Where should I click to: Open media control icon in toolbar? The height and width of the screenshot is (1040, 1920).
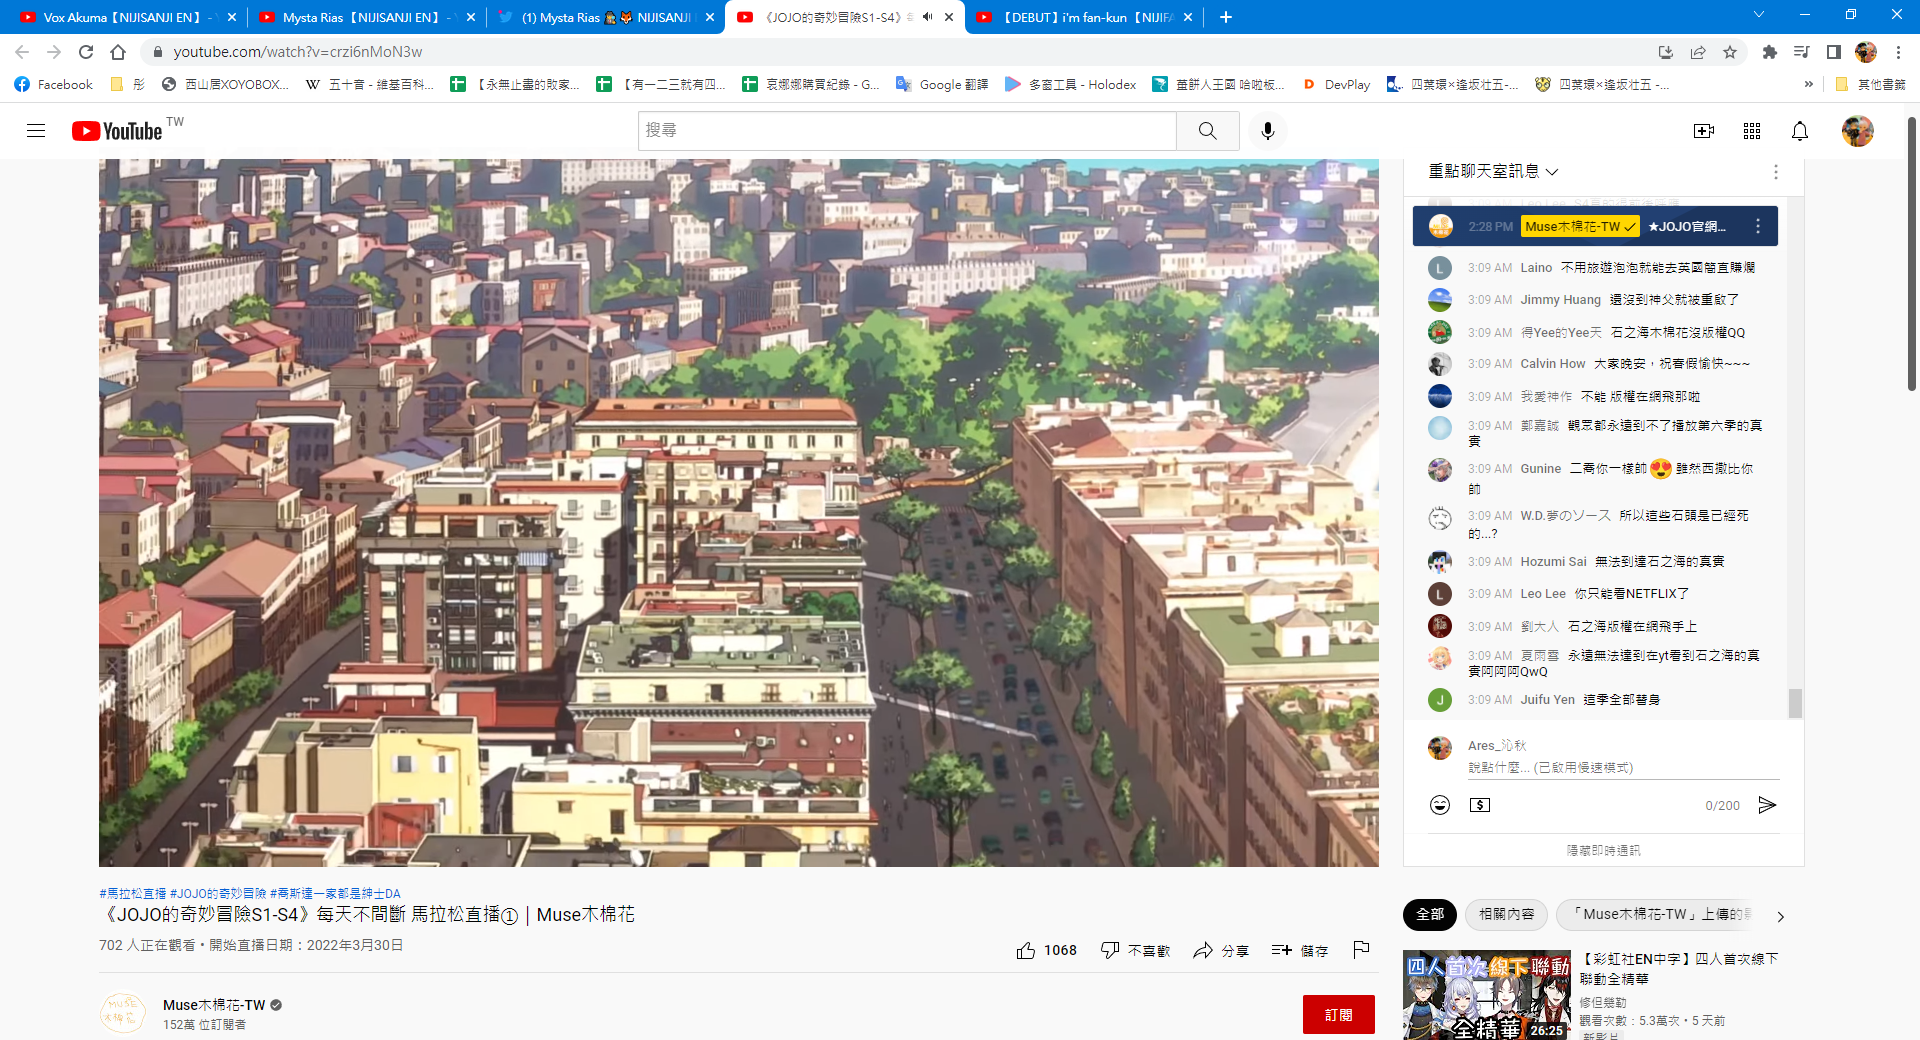(1802, 52)
